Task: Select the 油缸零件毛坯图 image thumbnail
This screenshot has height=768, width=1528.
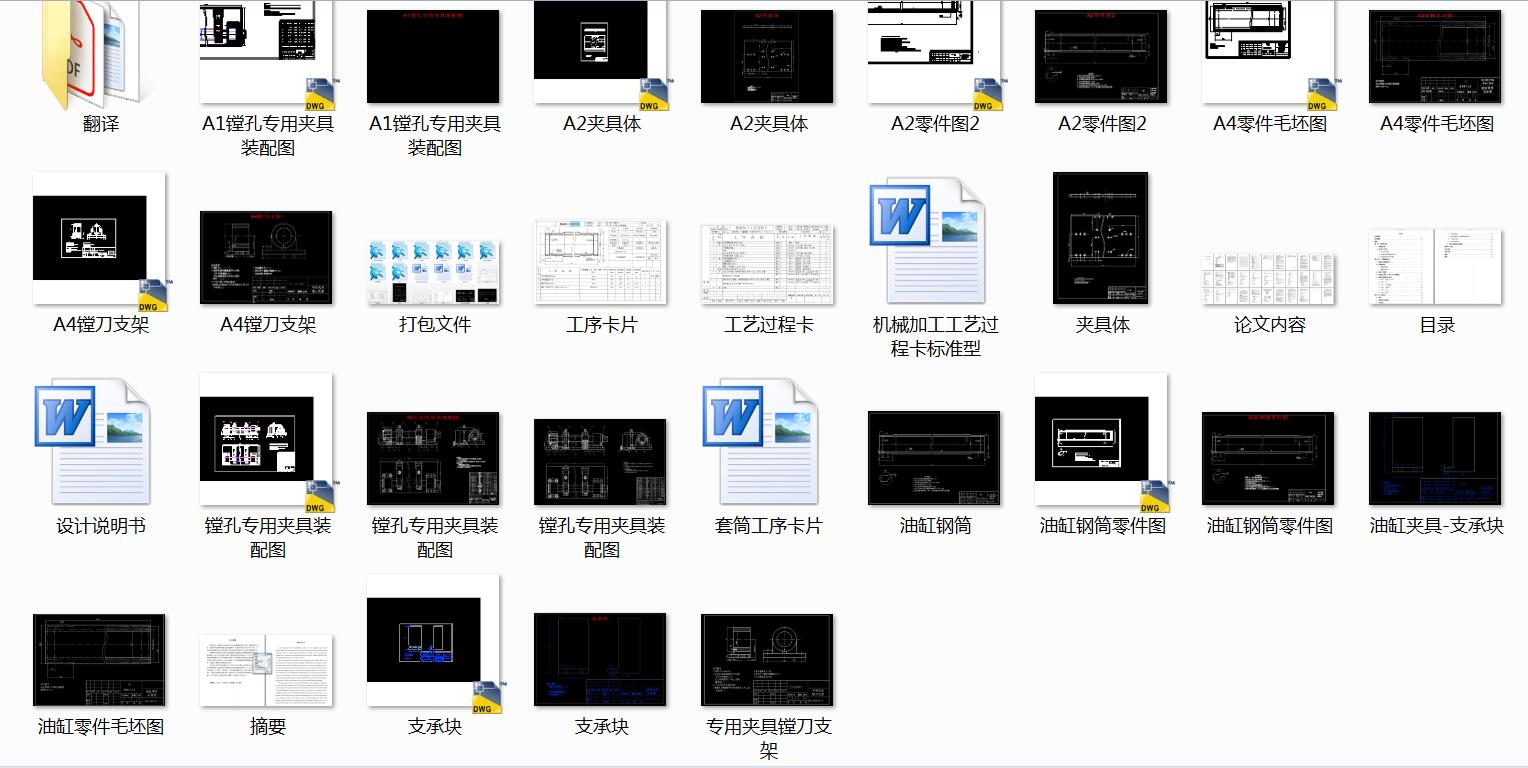Action: click(100, 660)
